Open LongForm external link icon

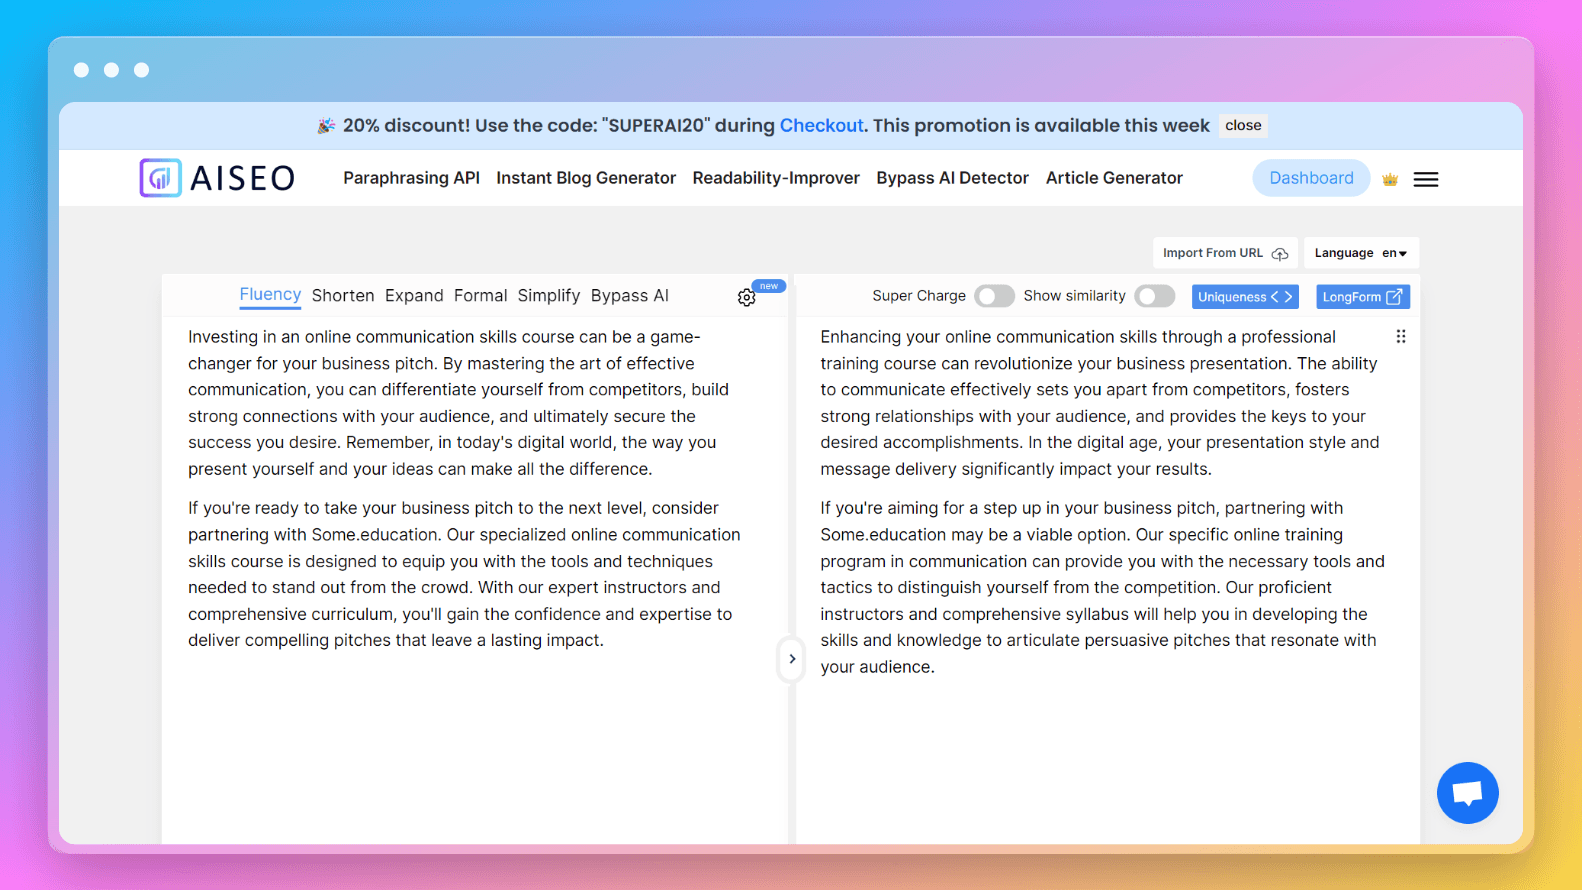coord(1393,297)
